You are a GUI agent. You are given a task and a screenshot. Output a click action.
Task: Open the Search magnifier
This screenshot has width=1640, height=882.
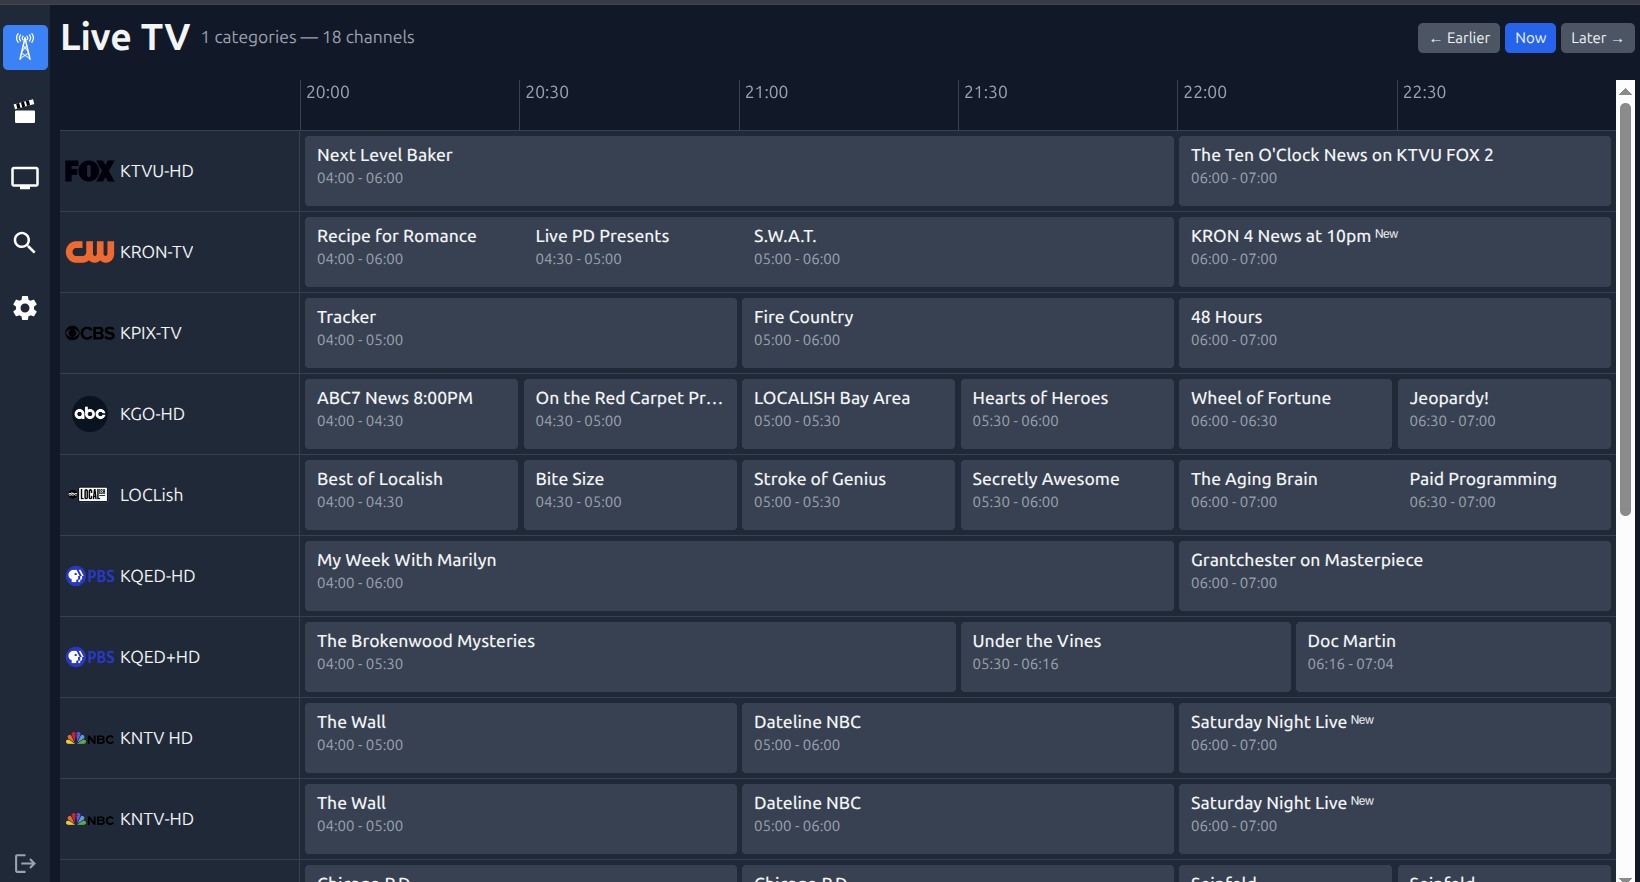point(25,243)
